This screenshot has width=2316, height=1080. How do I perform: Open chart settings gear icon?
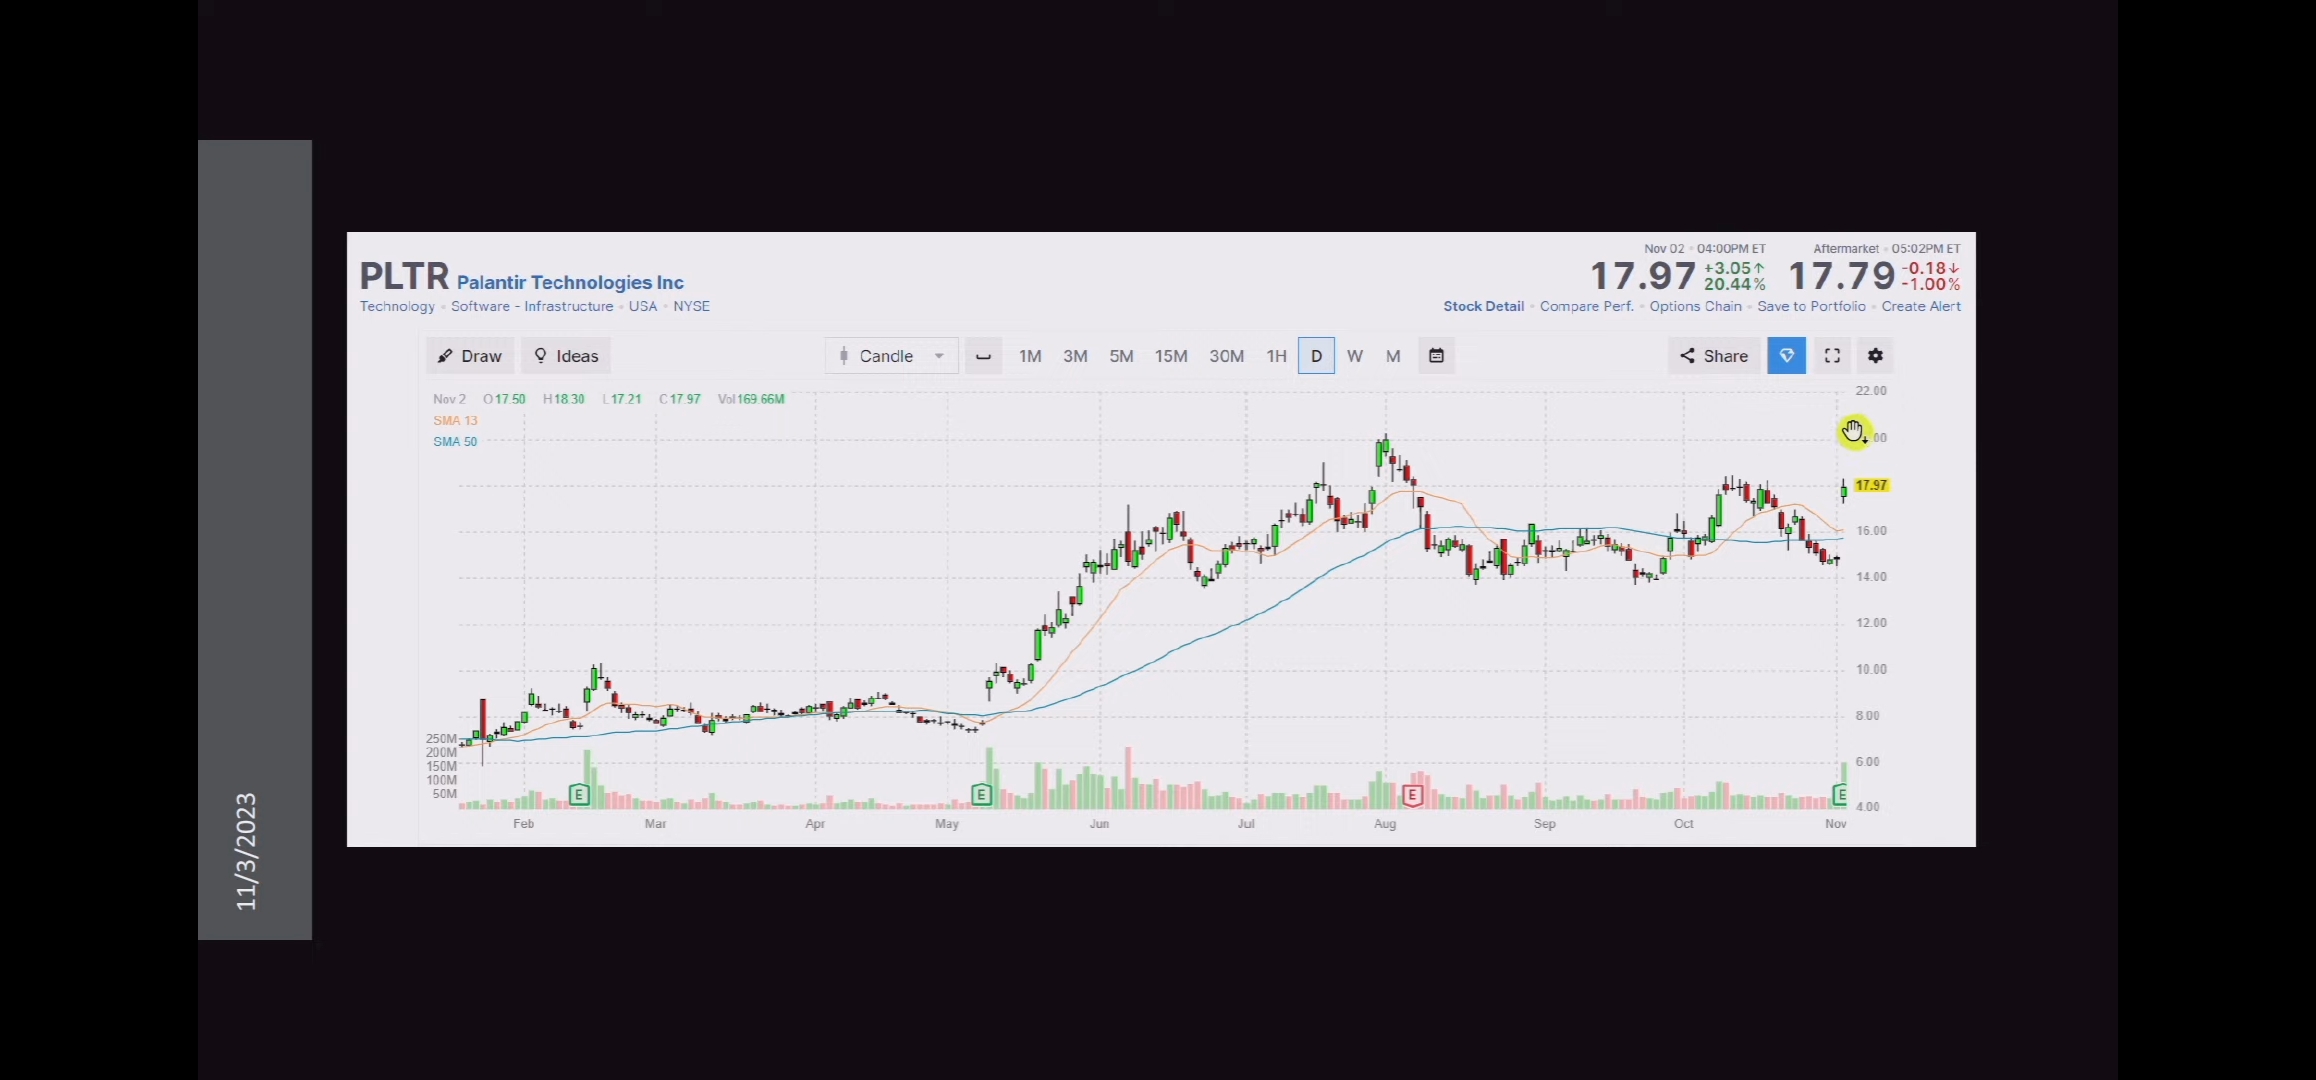[x=1875, y=356]
